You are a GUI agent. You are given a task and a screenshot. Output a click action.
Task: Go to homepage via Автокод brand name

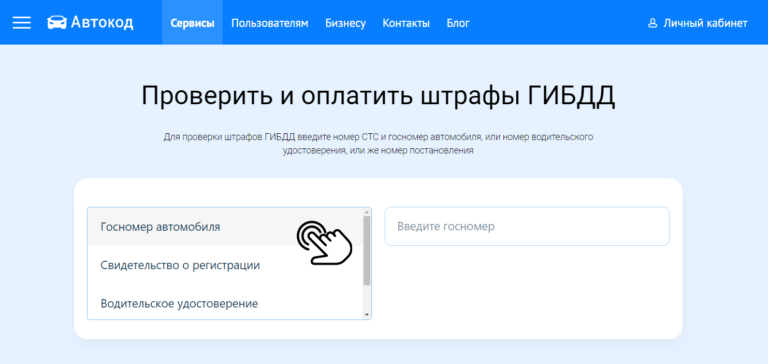click(102, 23)
